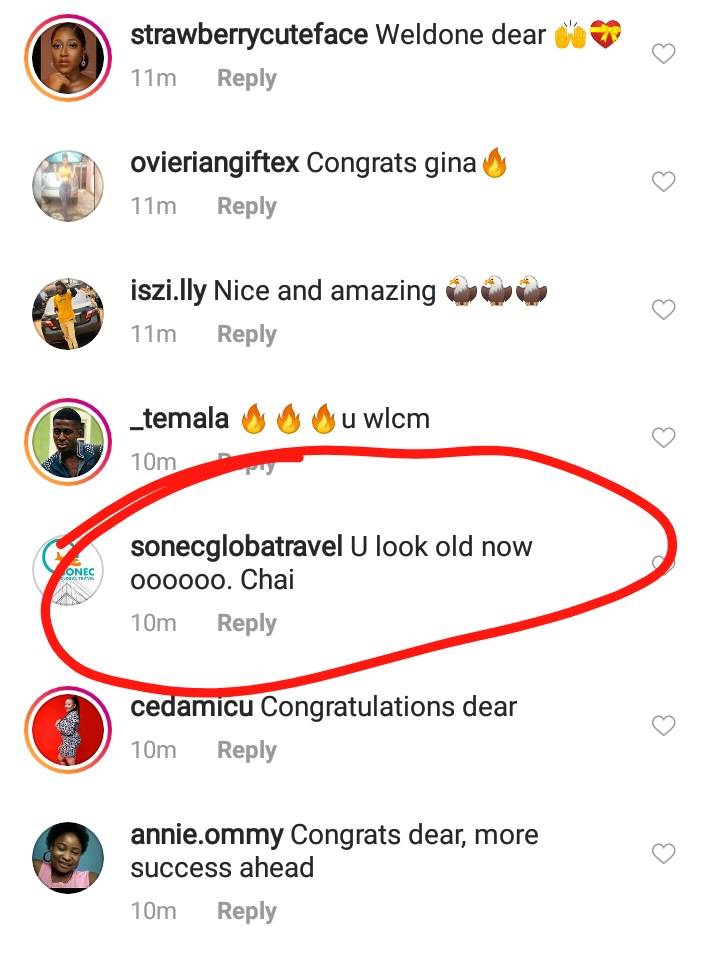View cedamicu's profile picture

(x=68, y=730)
